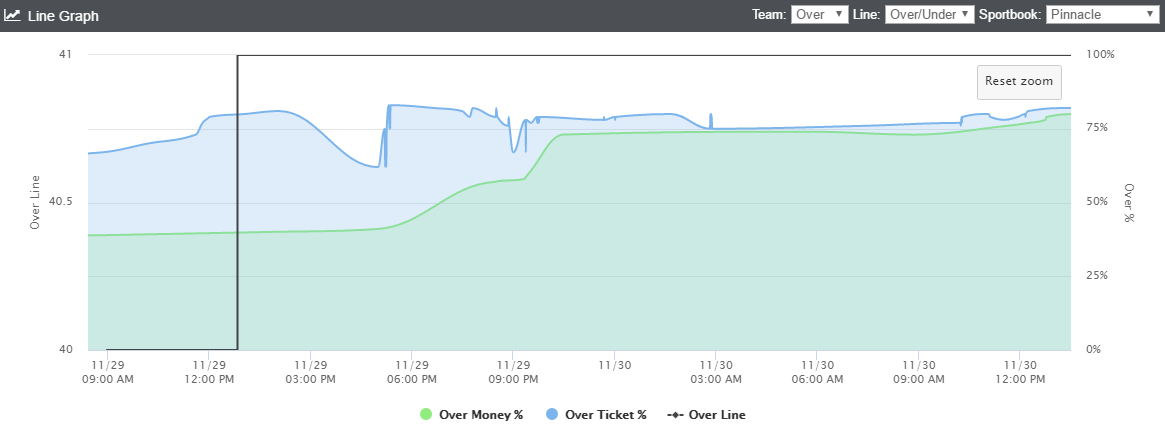Click the 11/29 06:00 PM axis label
The image size is (1165, 439).
tap(412, 372)
